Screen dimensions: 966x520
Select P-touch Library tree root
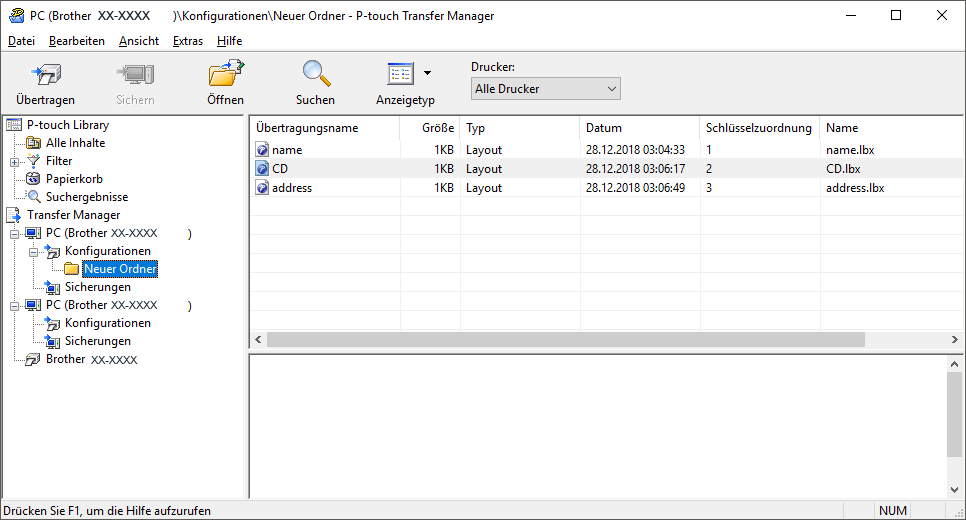pos(68,125)
